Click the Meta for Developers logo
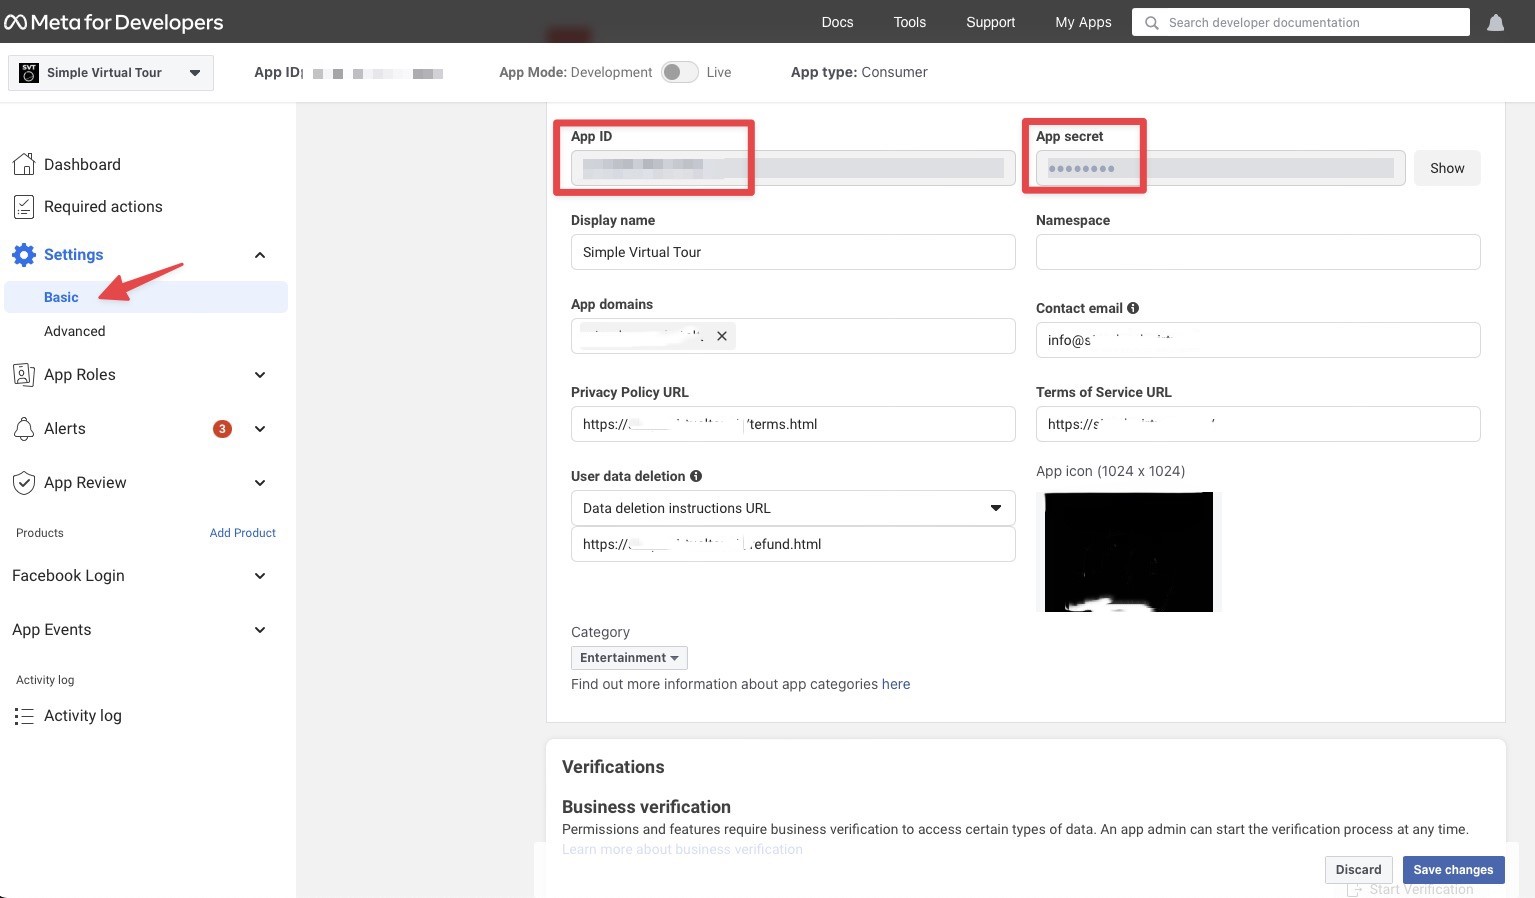 point(113,21)
